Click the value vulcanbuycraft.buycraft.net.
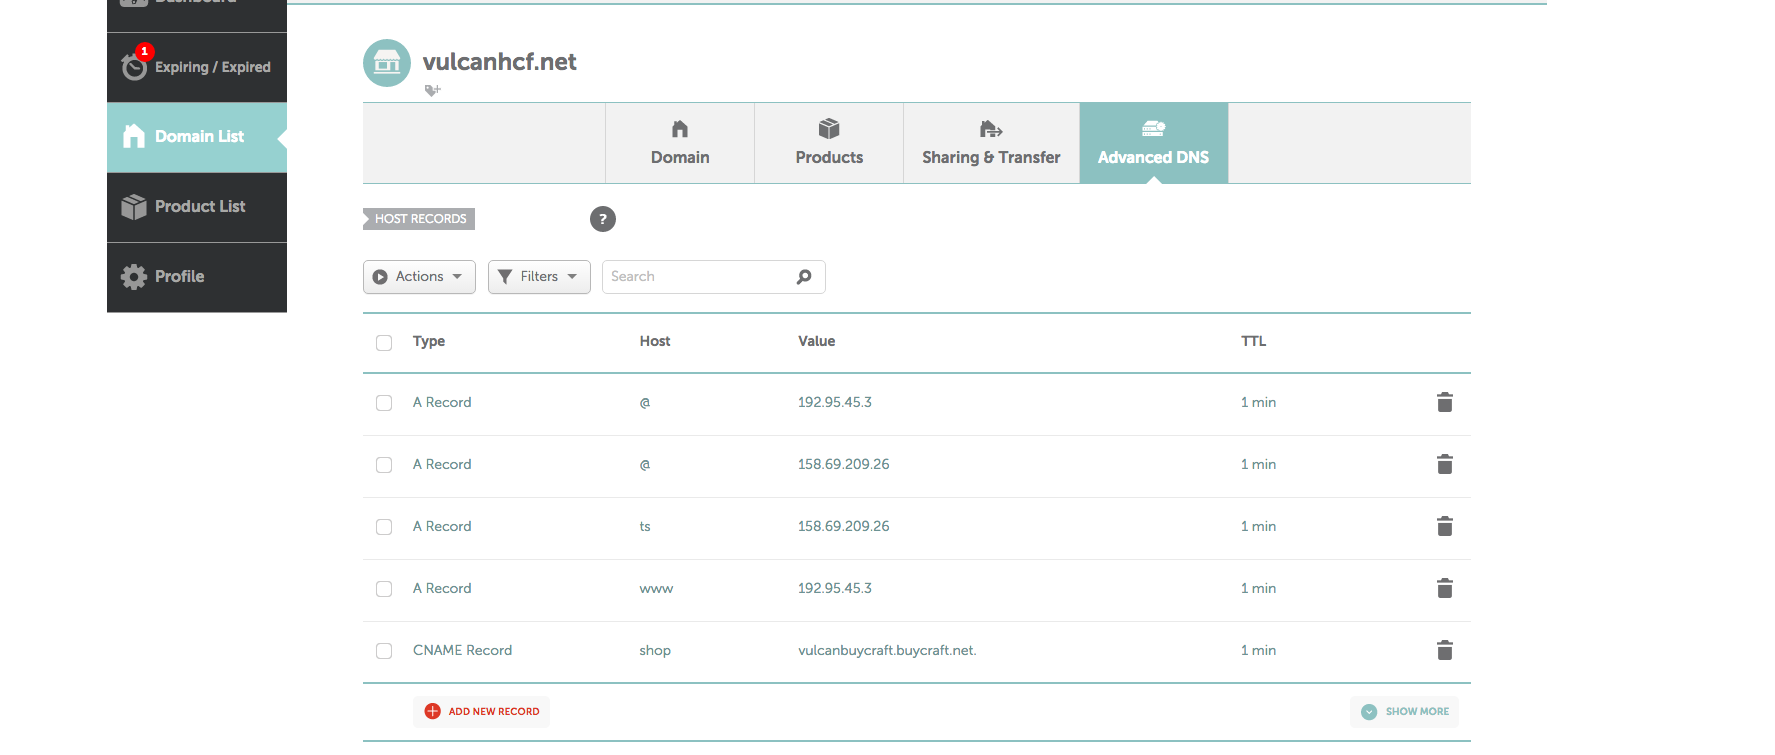The height and width of the screenshot is (755, 1775). coord(887,650)
